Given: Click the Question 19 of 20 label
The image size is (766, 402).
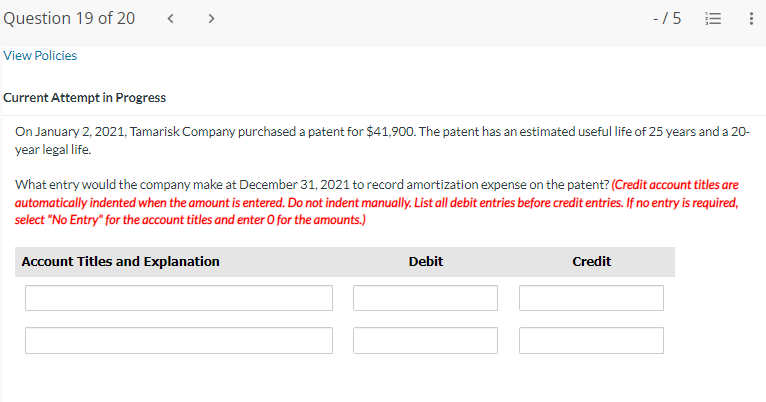Looking at the screenshot, I should (70, 19).
